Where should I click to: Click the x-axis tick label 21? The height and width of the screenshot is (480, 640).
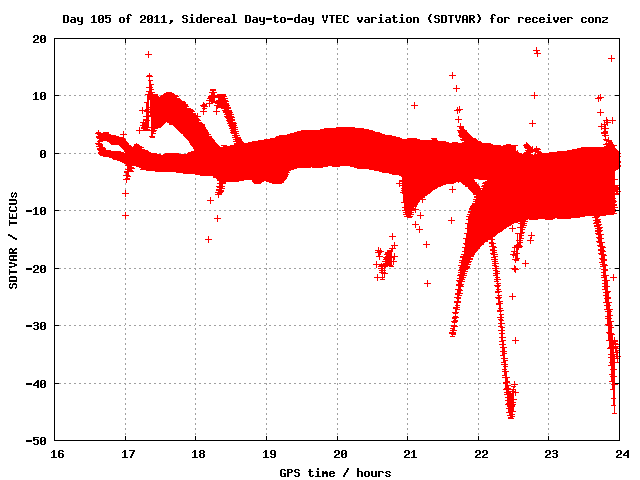[408, 453]
